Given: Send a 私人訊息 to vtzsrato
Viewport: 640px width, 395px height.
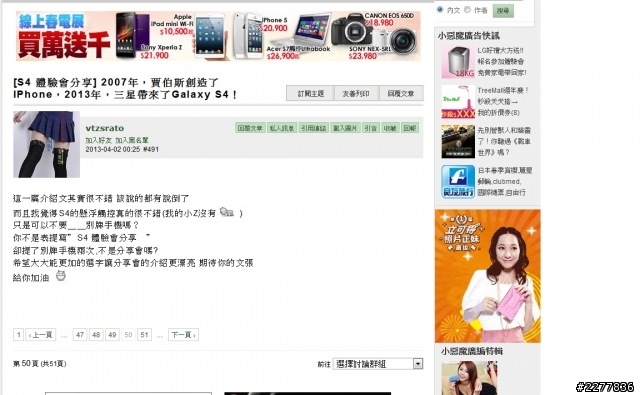Looking at the screenshot, I should [x=282, y=128].
